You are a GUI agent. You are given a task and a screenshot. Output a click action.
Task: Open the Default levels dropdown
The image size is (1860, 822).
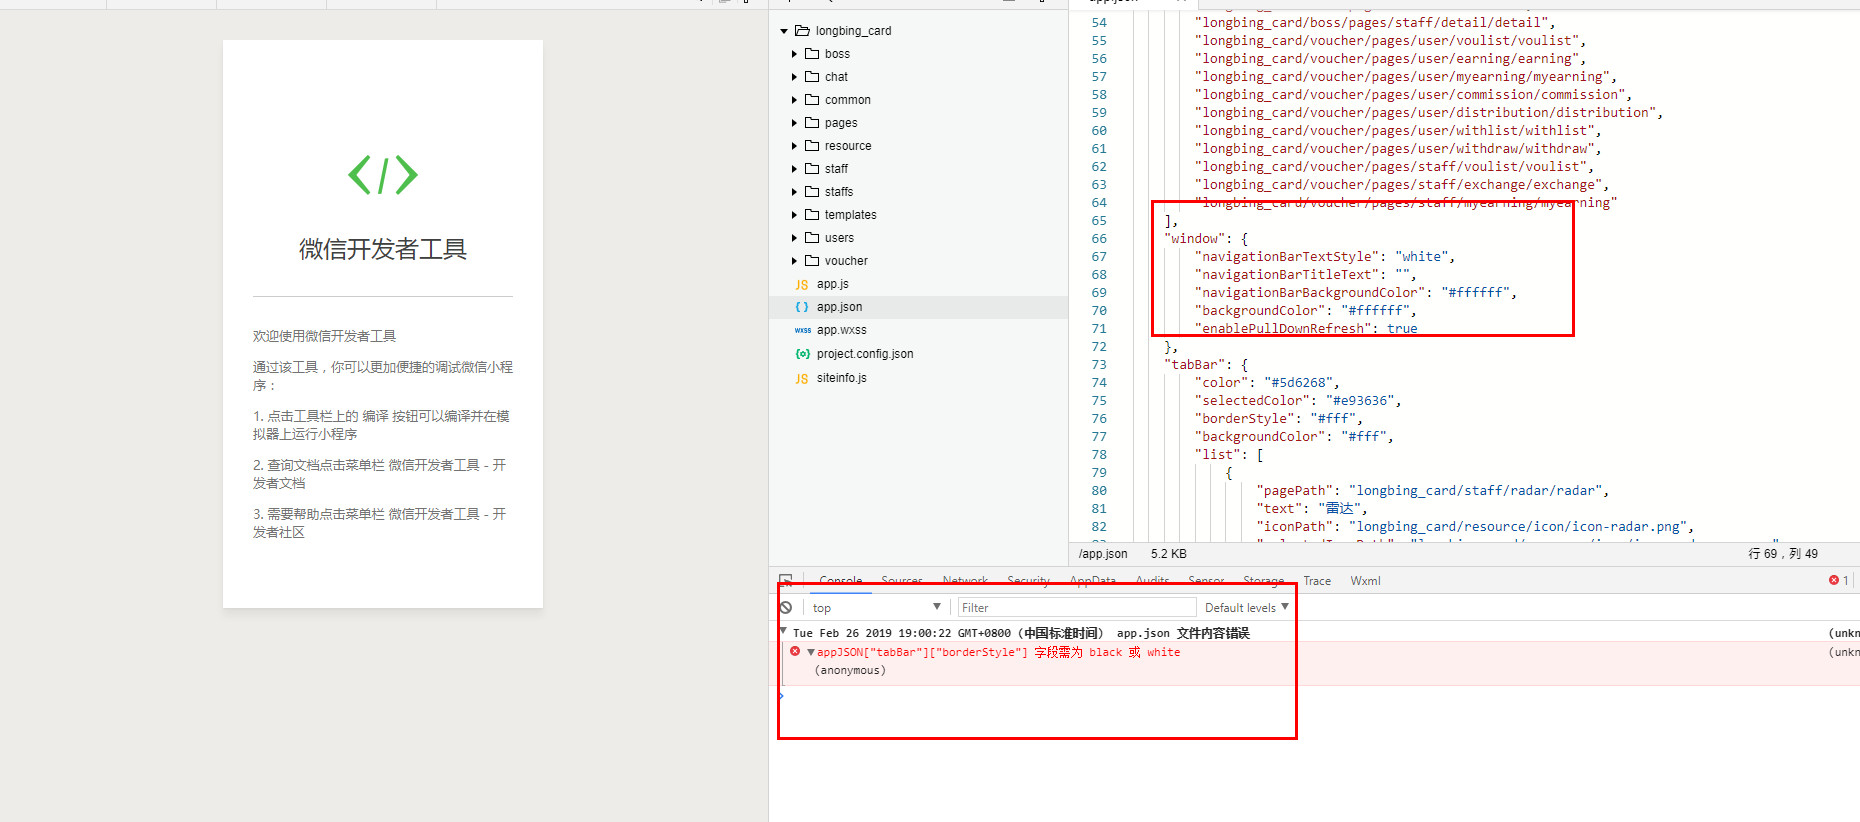click(x=1246, y=608)
